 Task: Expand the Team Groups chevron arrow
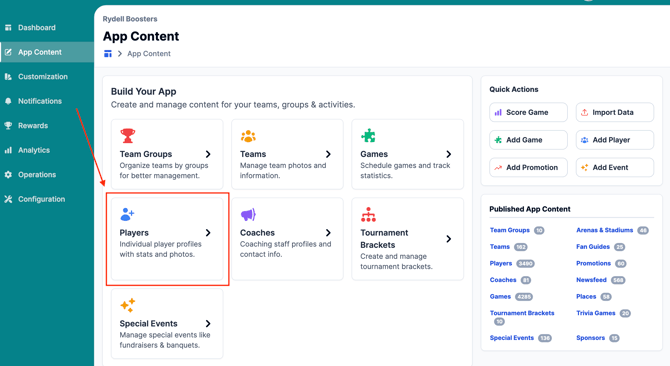208,154
